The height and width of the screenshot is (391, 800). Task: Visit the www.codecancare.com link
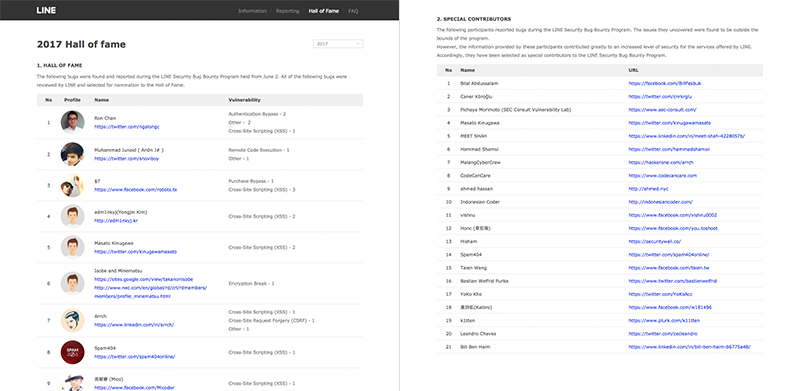click(x=663, y=176)
